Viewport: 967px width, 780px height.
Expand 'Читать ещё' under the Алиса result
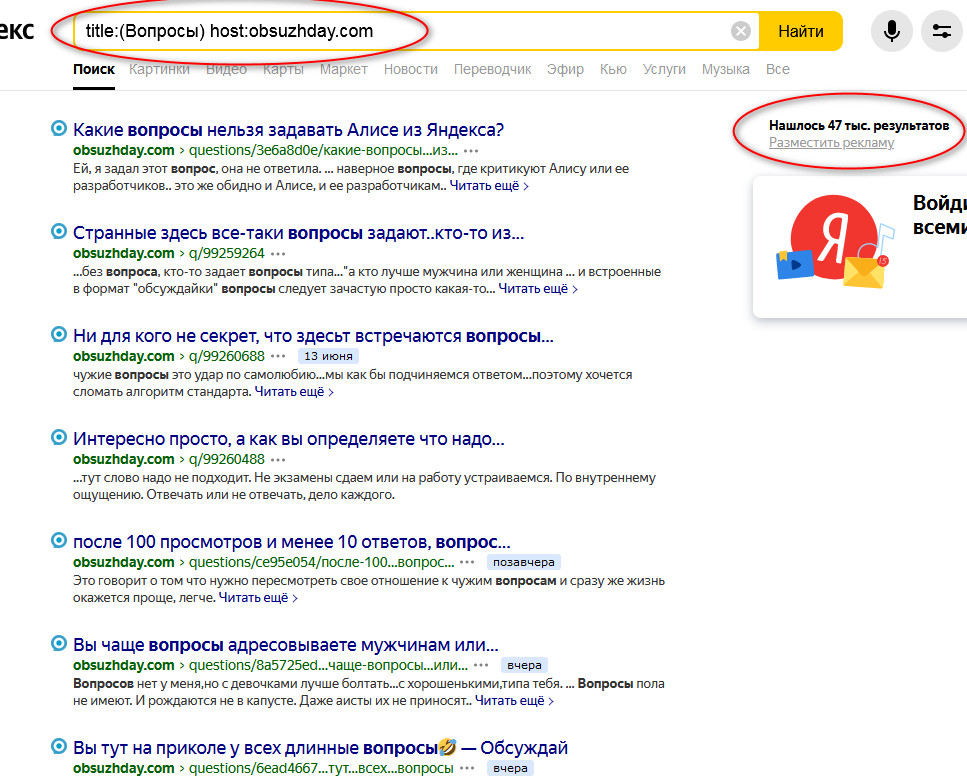(489, 186)
